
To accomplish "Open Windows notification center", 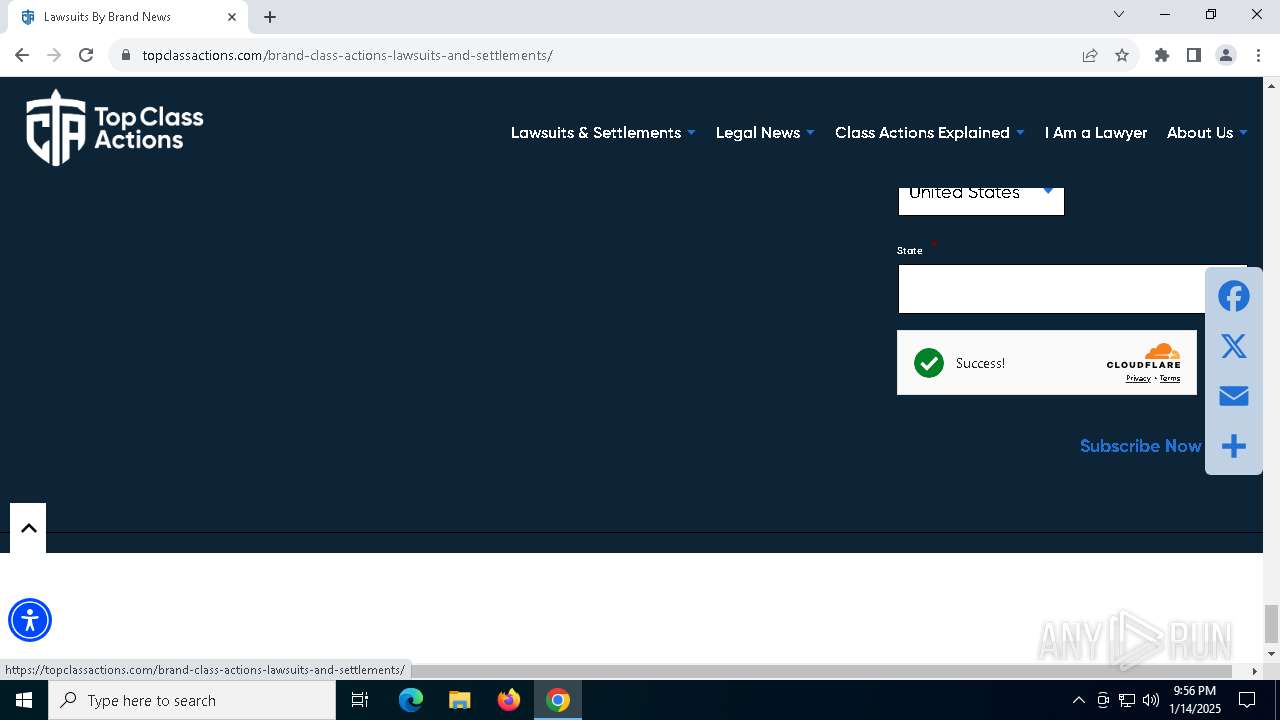I will (x=1247, y=700).
